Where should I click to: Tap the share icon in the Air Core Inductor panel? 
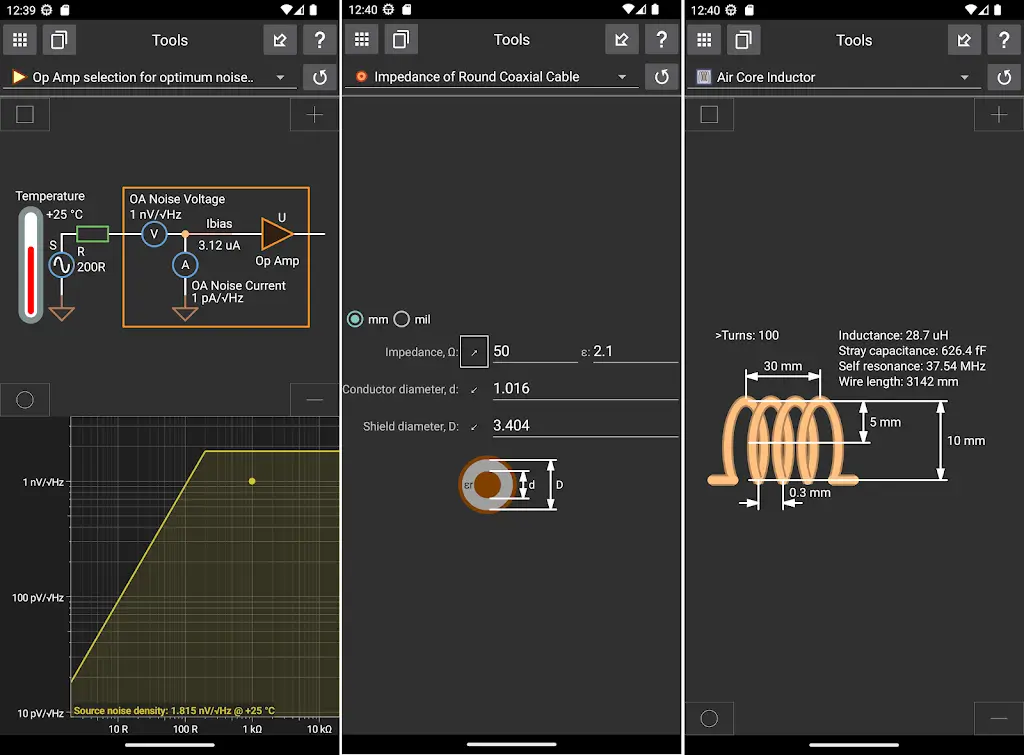[x=964, y=40]
